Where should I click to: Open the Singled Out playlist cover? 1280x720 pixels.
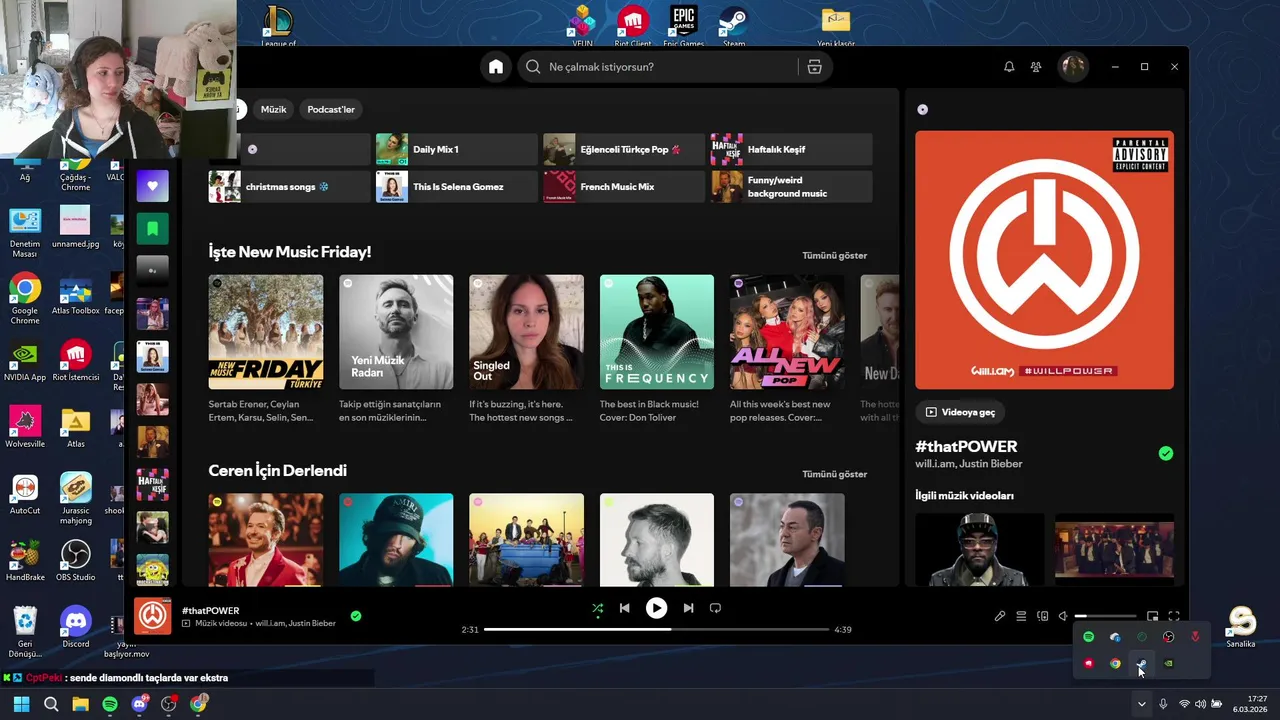click(x=526, y=332)
